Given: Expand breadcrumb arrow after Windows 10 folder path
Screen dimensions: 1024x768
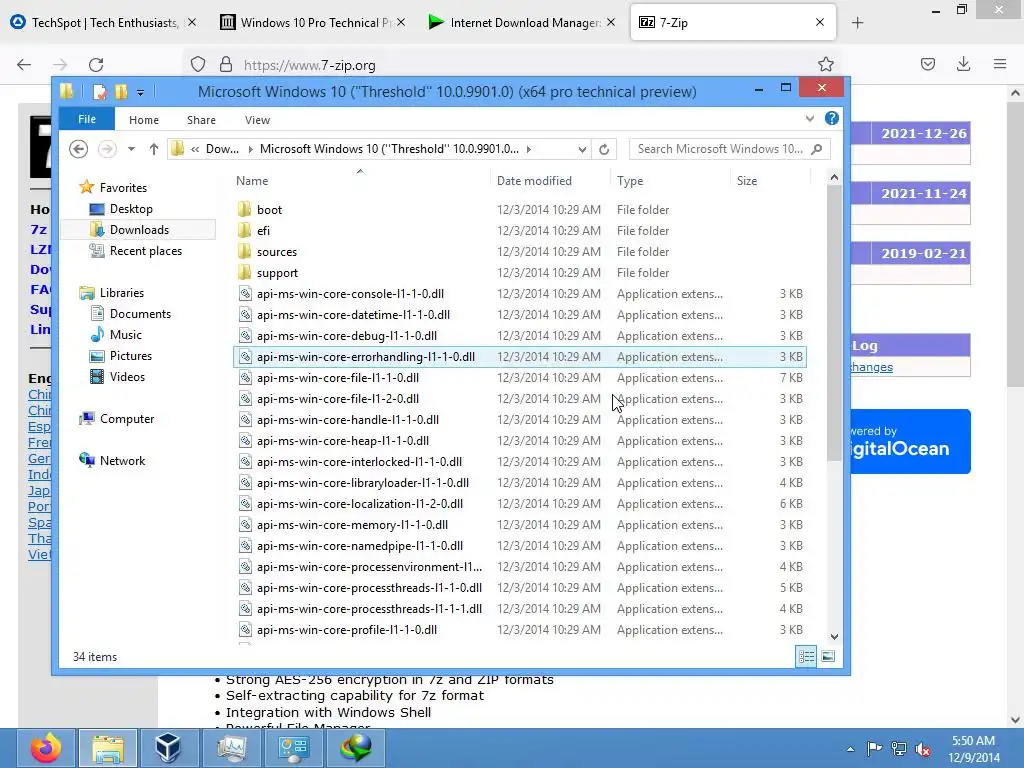Looking at the screenshot, I should (528, 149).
